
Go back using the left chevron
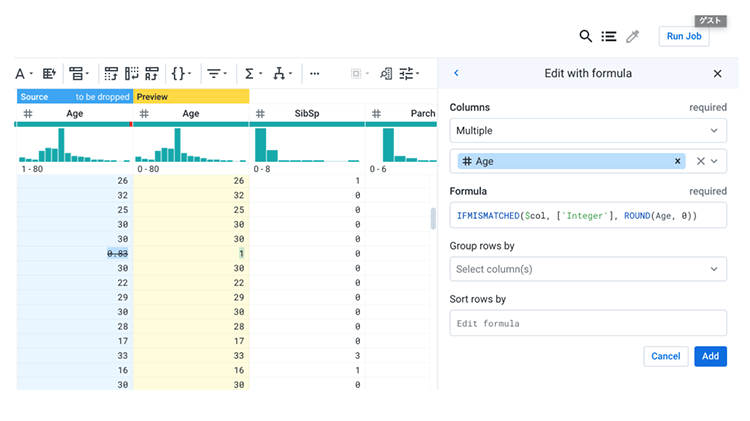coord(457,73)
